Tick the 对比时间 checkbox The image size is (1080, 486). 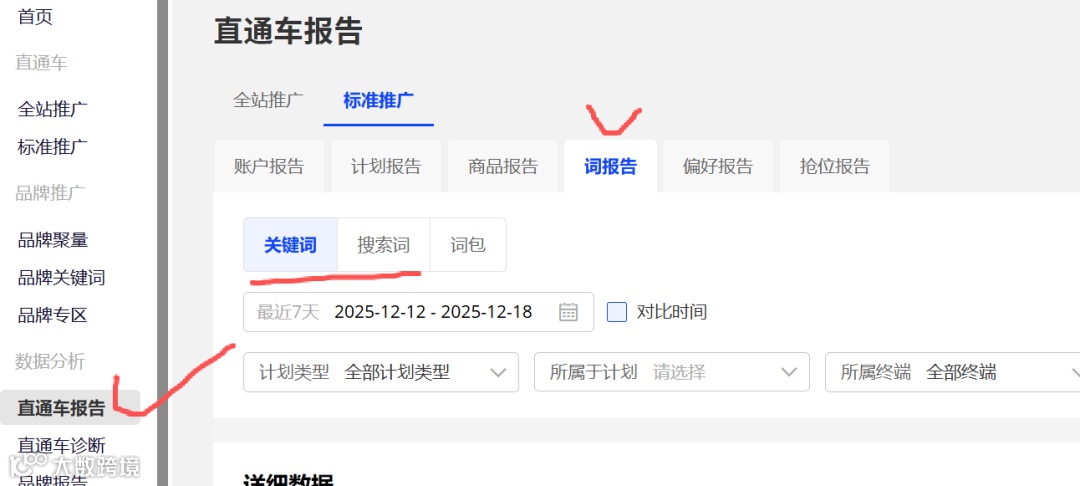[x=616, y=312]
